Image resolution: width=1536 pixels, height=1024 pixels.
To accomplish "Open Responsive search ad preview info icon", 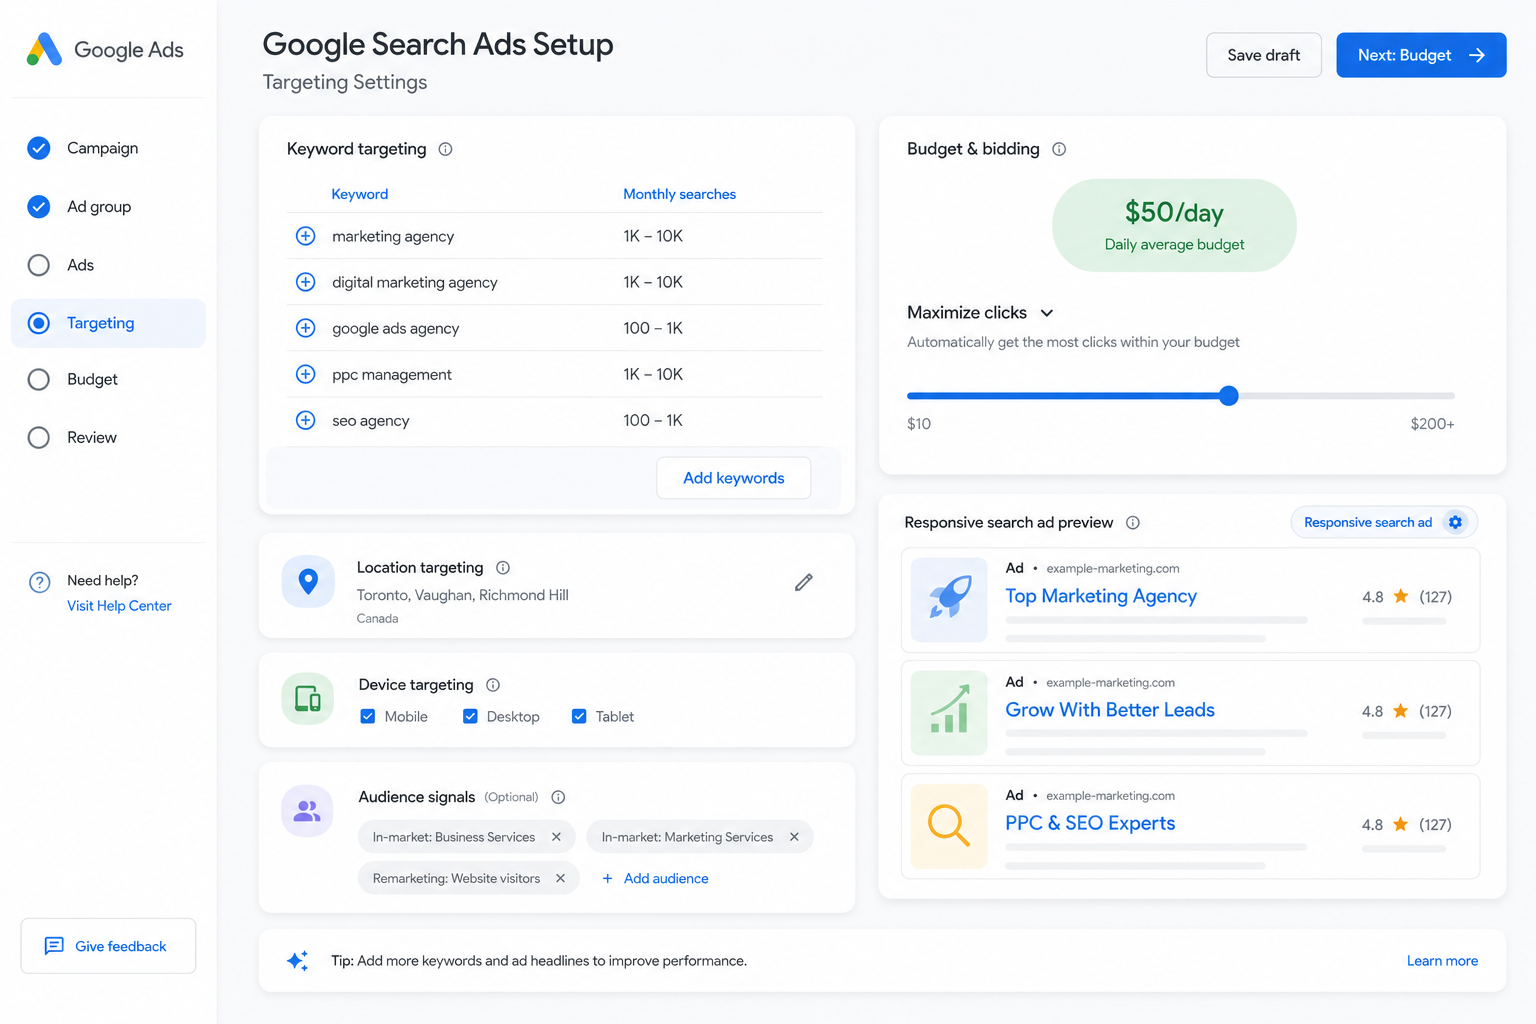I will pos(1133,523).
